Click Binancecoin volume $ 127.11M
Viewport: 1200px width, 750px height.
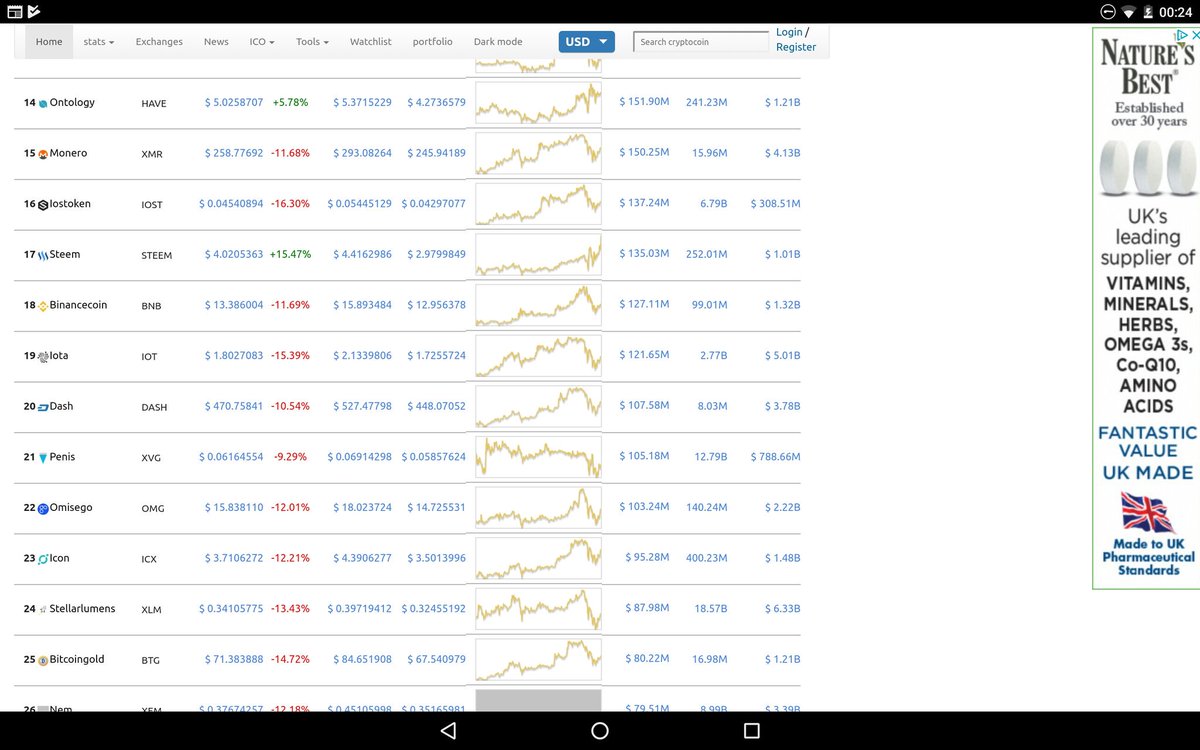pos(644,304)
